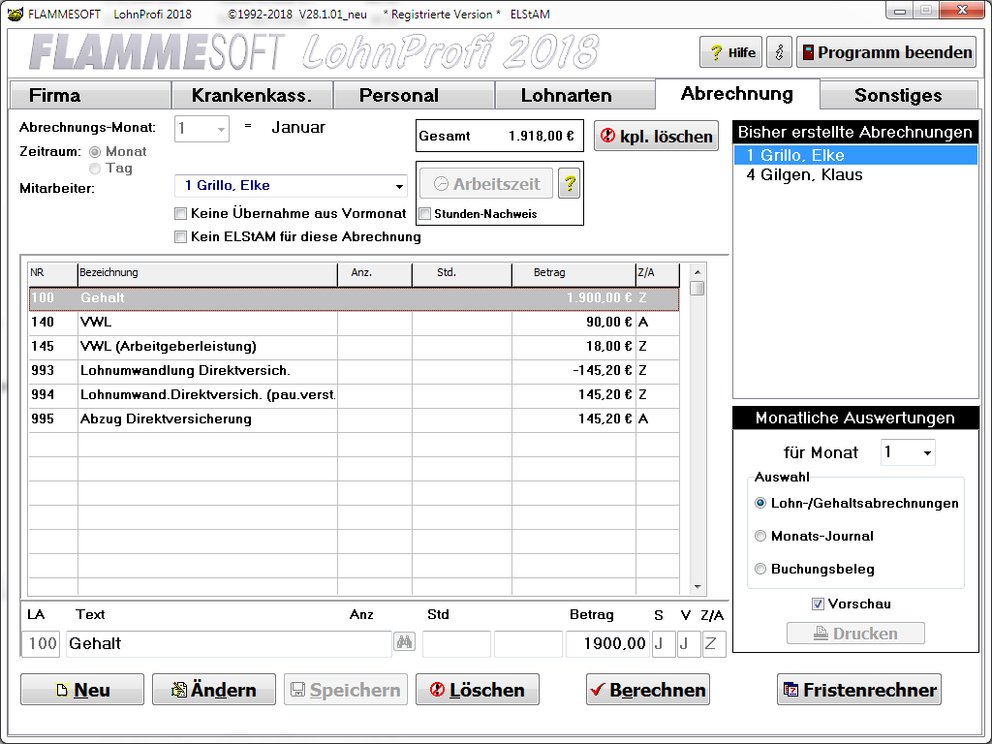992x744 pixels.
Task: Open the Mitarbeiter dropdown showing Grillo, Elke
Action: pyautogui.click(x=291, y=186)
